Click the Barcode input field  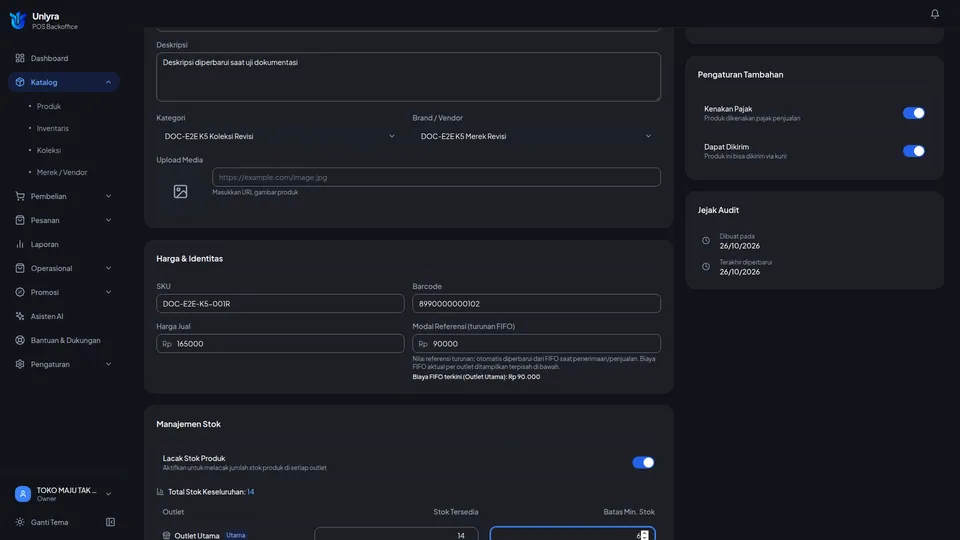(536, 304)
